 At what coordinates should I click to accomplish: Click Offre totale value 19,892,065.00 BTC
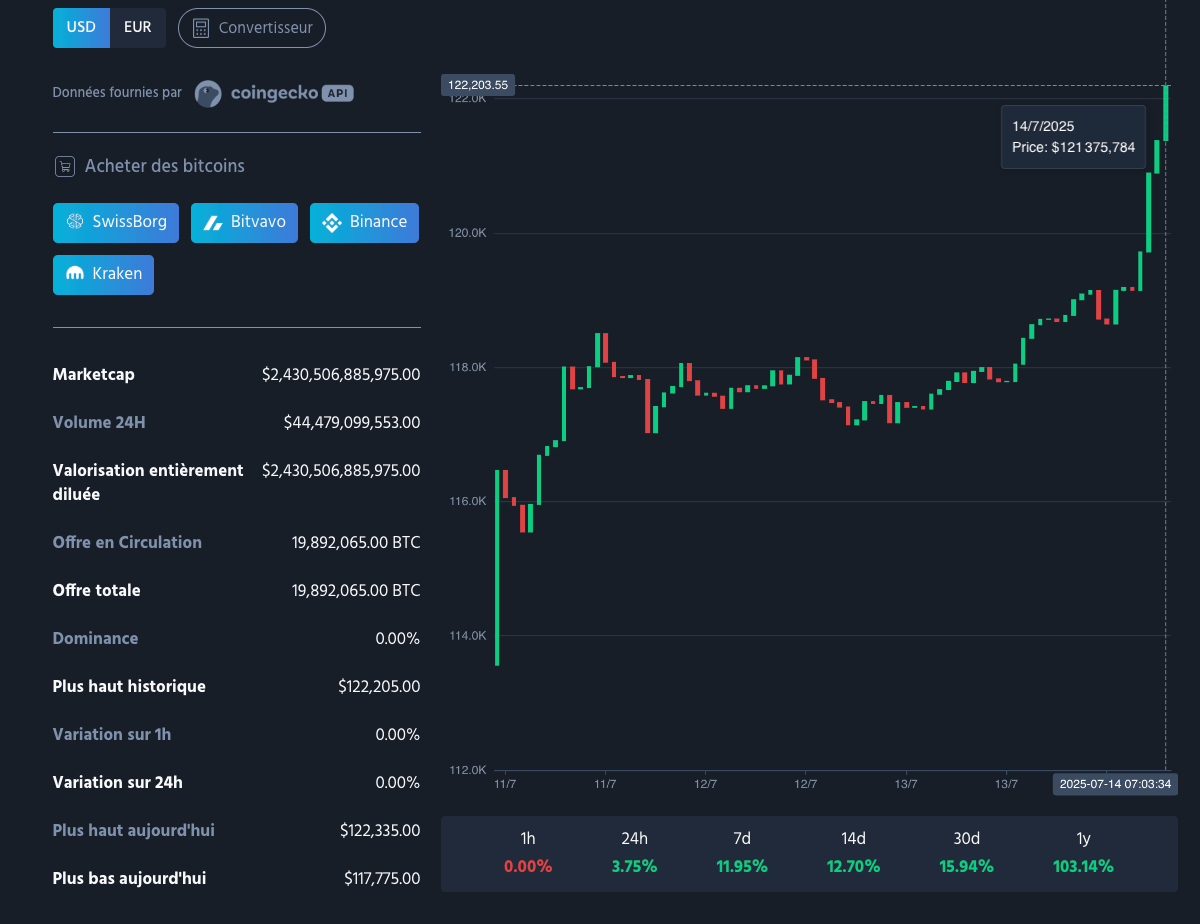[x=356, y=590]
